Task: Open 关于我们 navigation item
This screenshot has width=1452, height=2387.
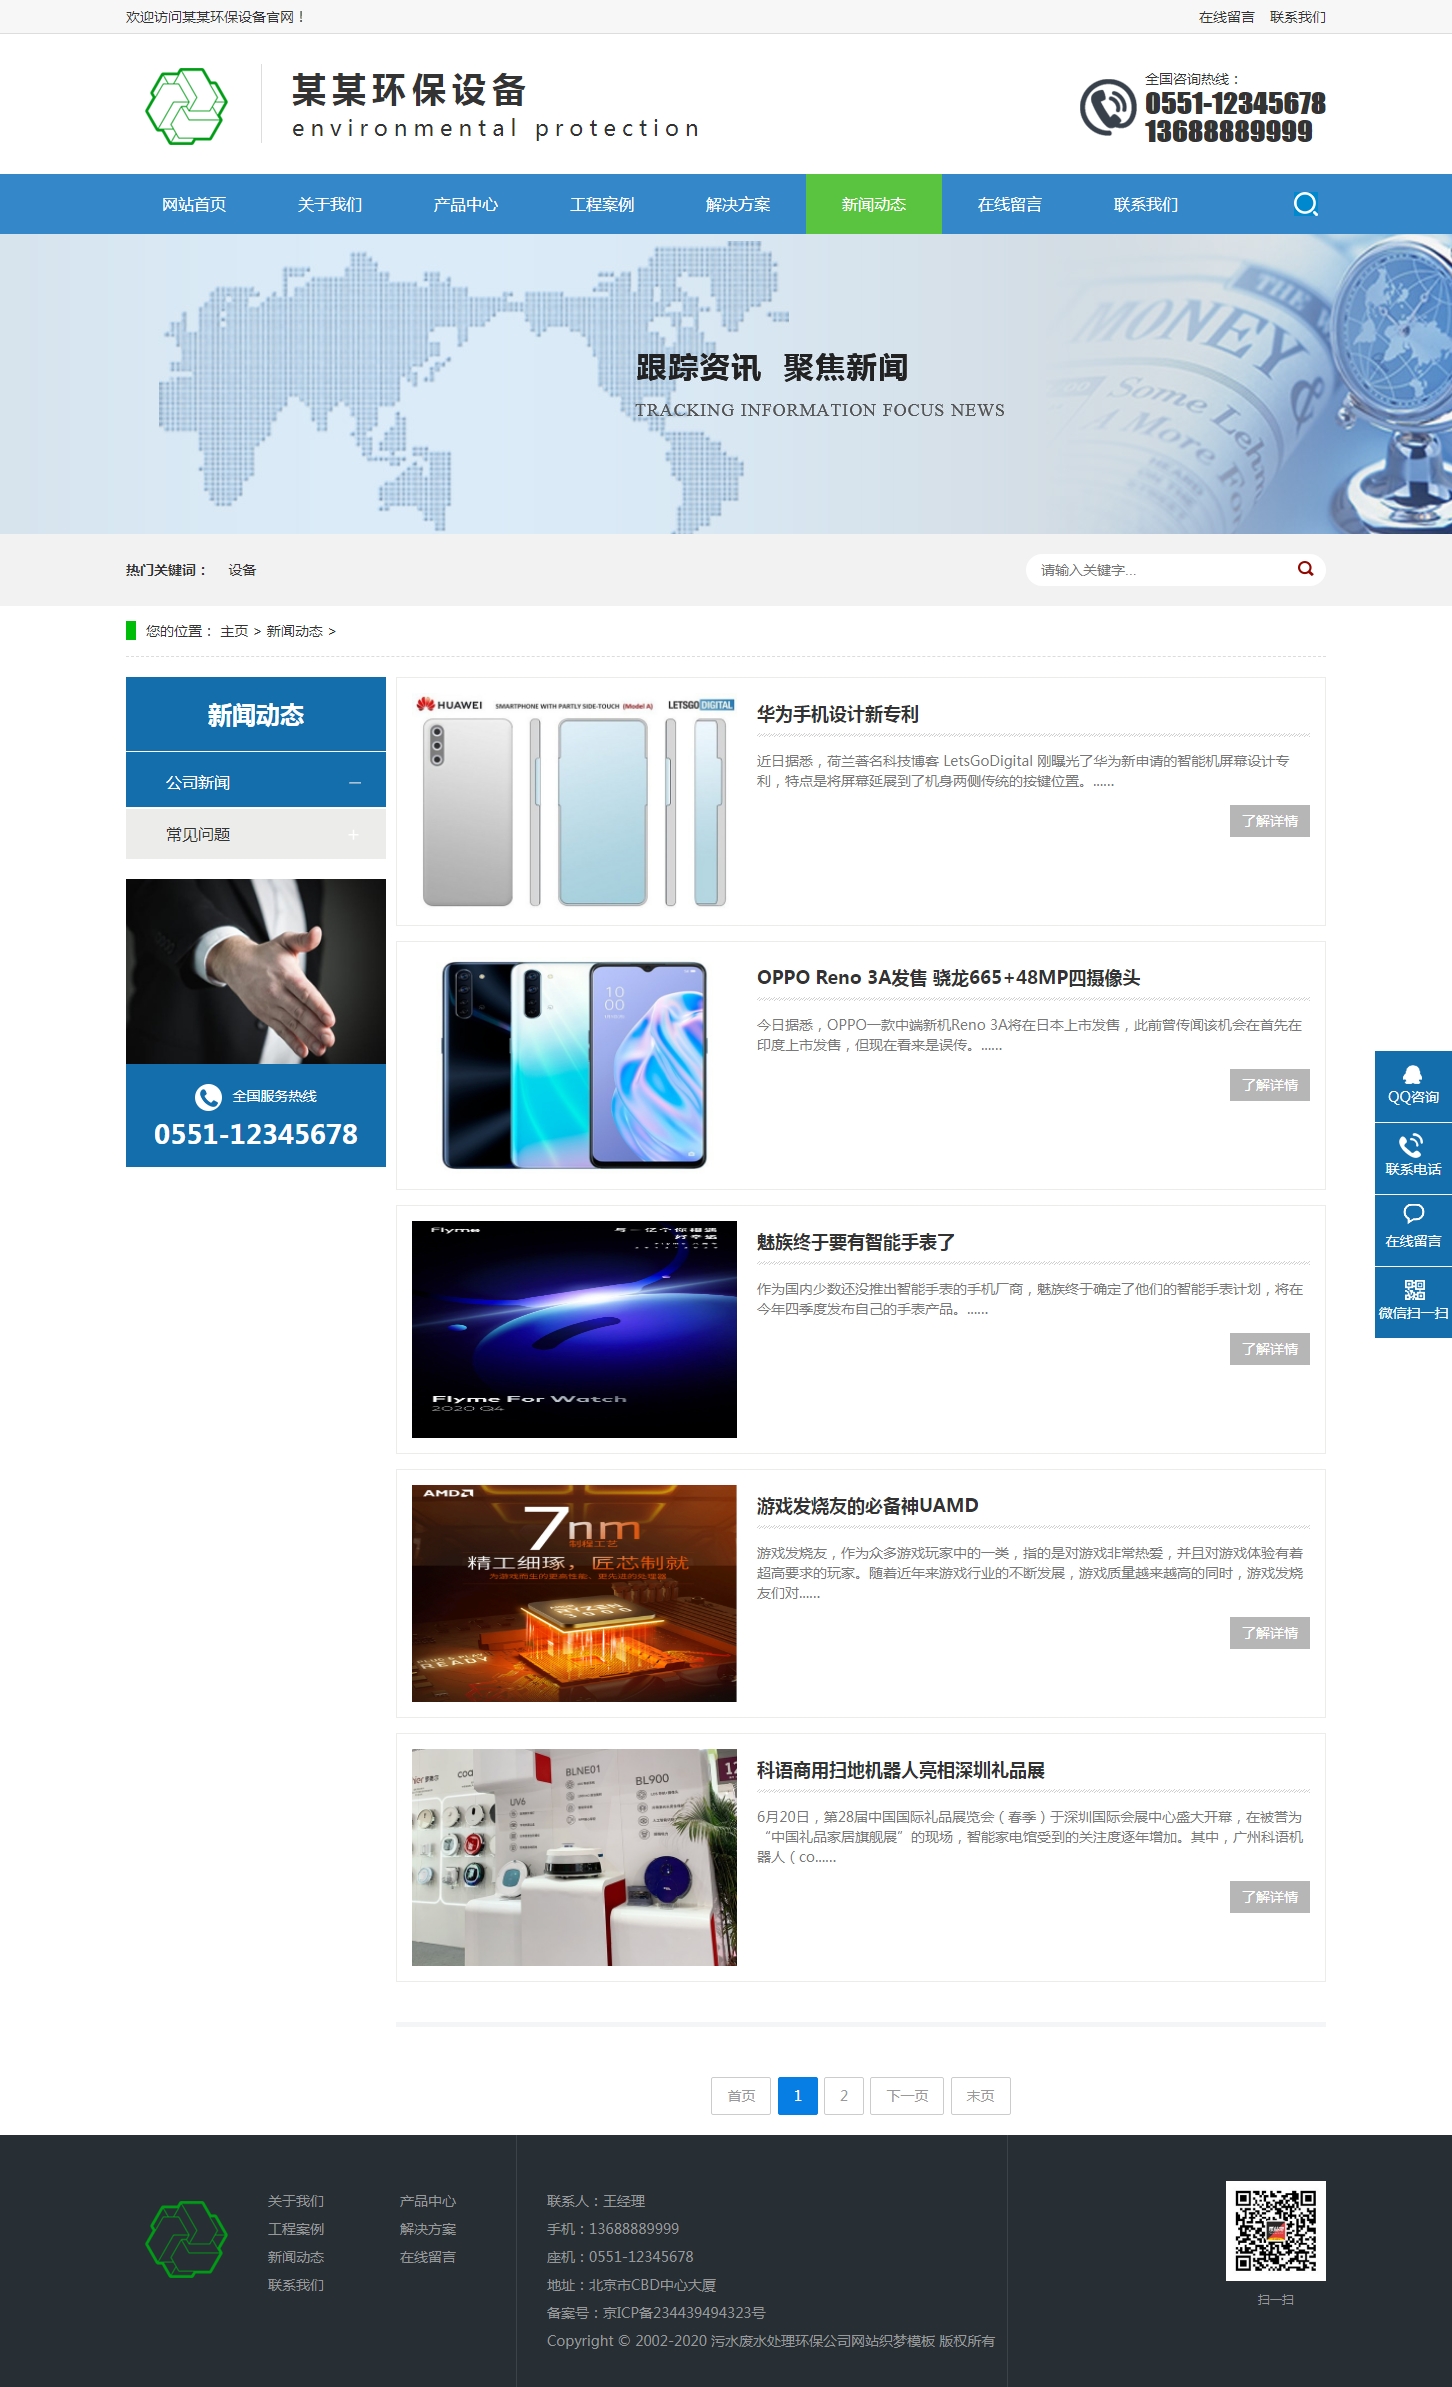Action: (330, 204)
